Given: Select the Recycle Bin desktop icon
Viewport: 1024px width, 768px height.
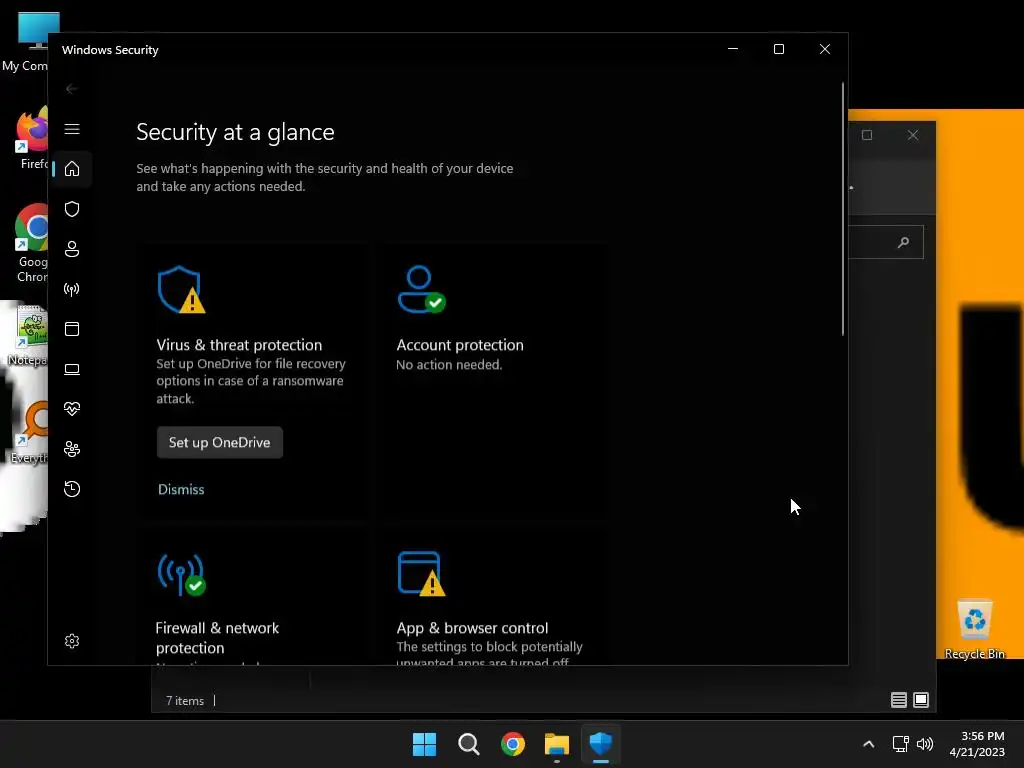Looking at the screenshot, I should [x=974, y=629].
